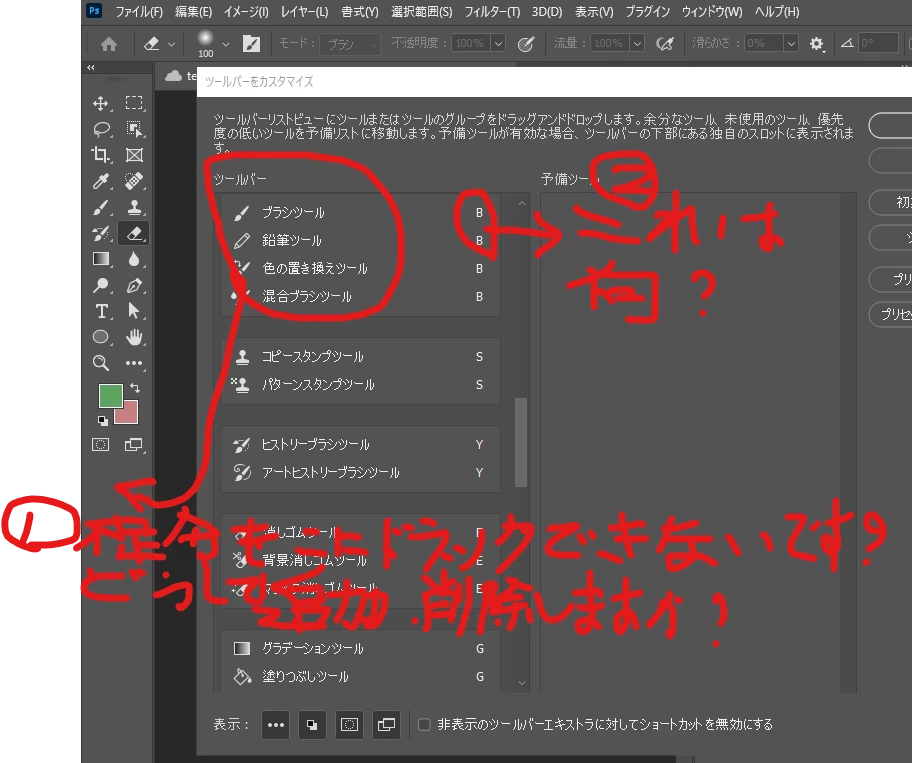Screen dimensions: 912x763
Task: Open the フィルター(T) menu
Action: 492,12
